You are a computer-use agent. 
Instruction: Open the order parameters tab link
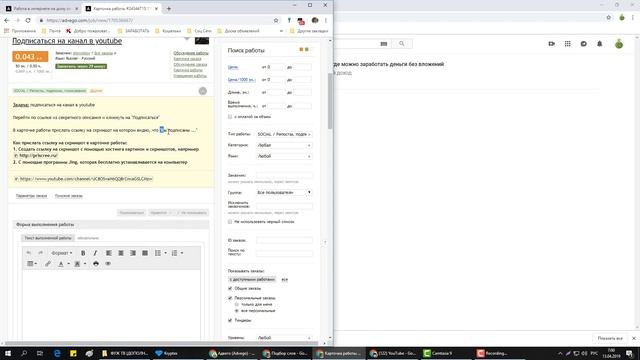coord(31,196)
